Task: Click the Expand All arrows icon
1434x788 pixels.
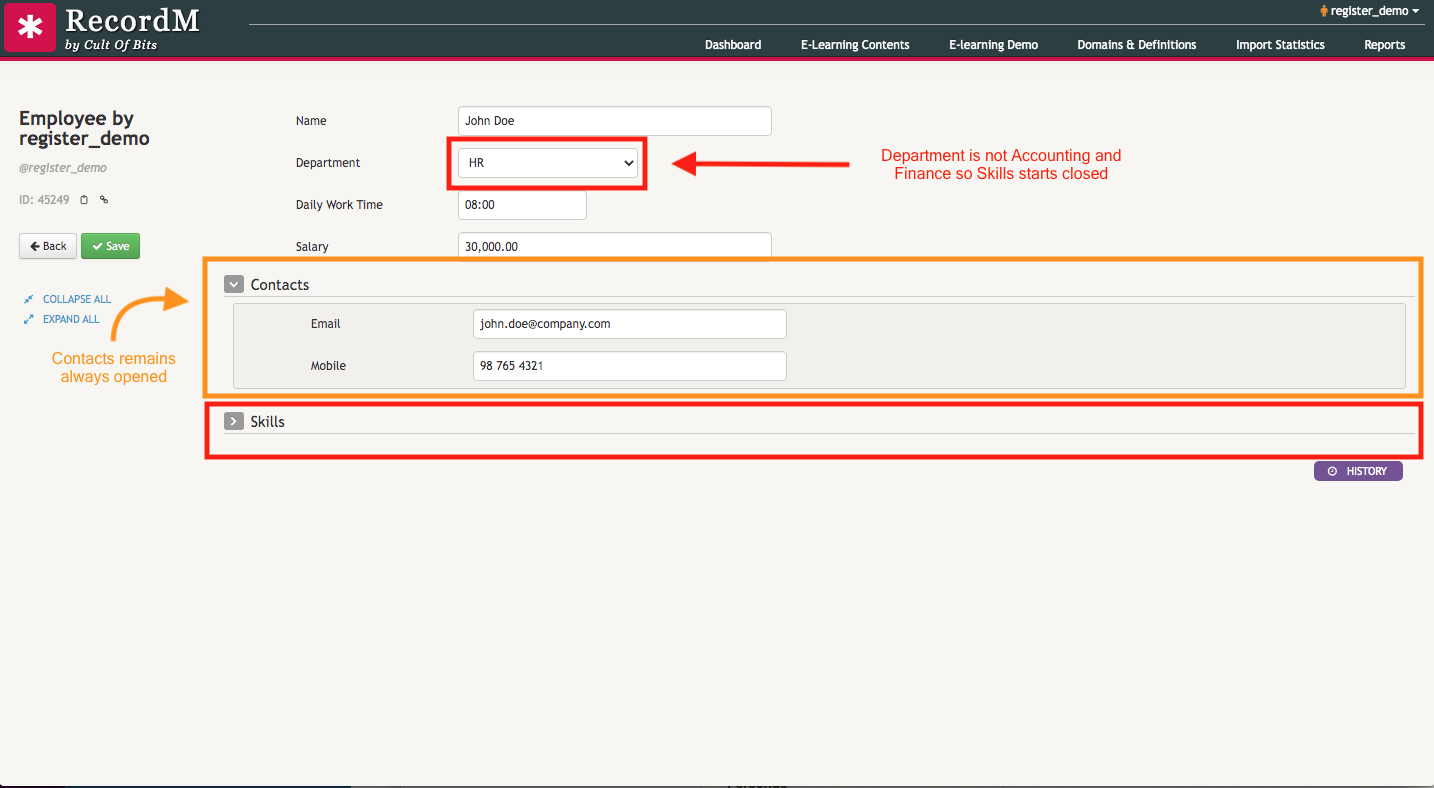Action: pos(28,318)
